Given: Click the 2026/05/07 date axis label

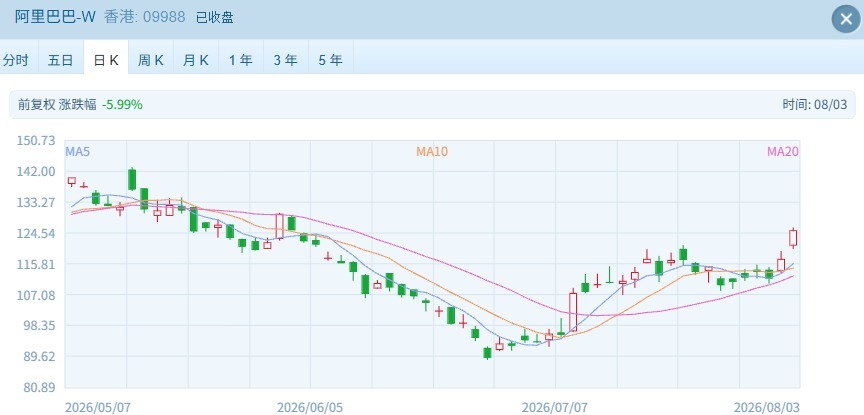Looking at the screenshot, I should (98, 408).
